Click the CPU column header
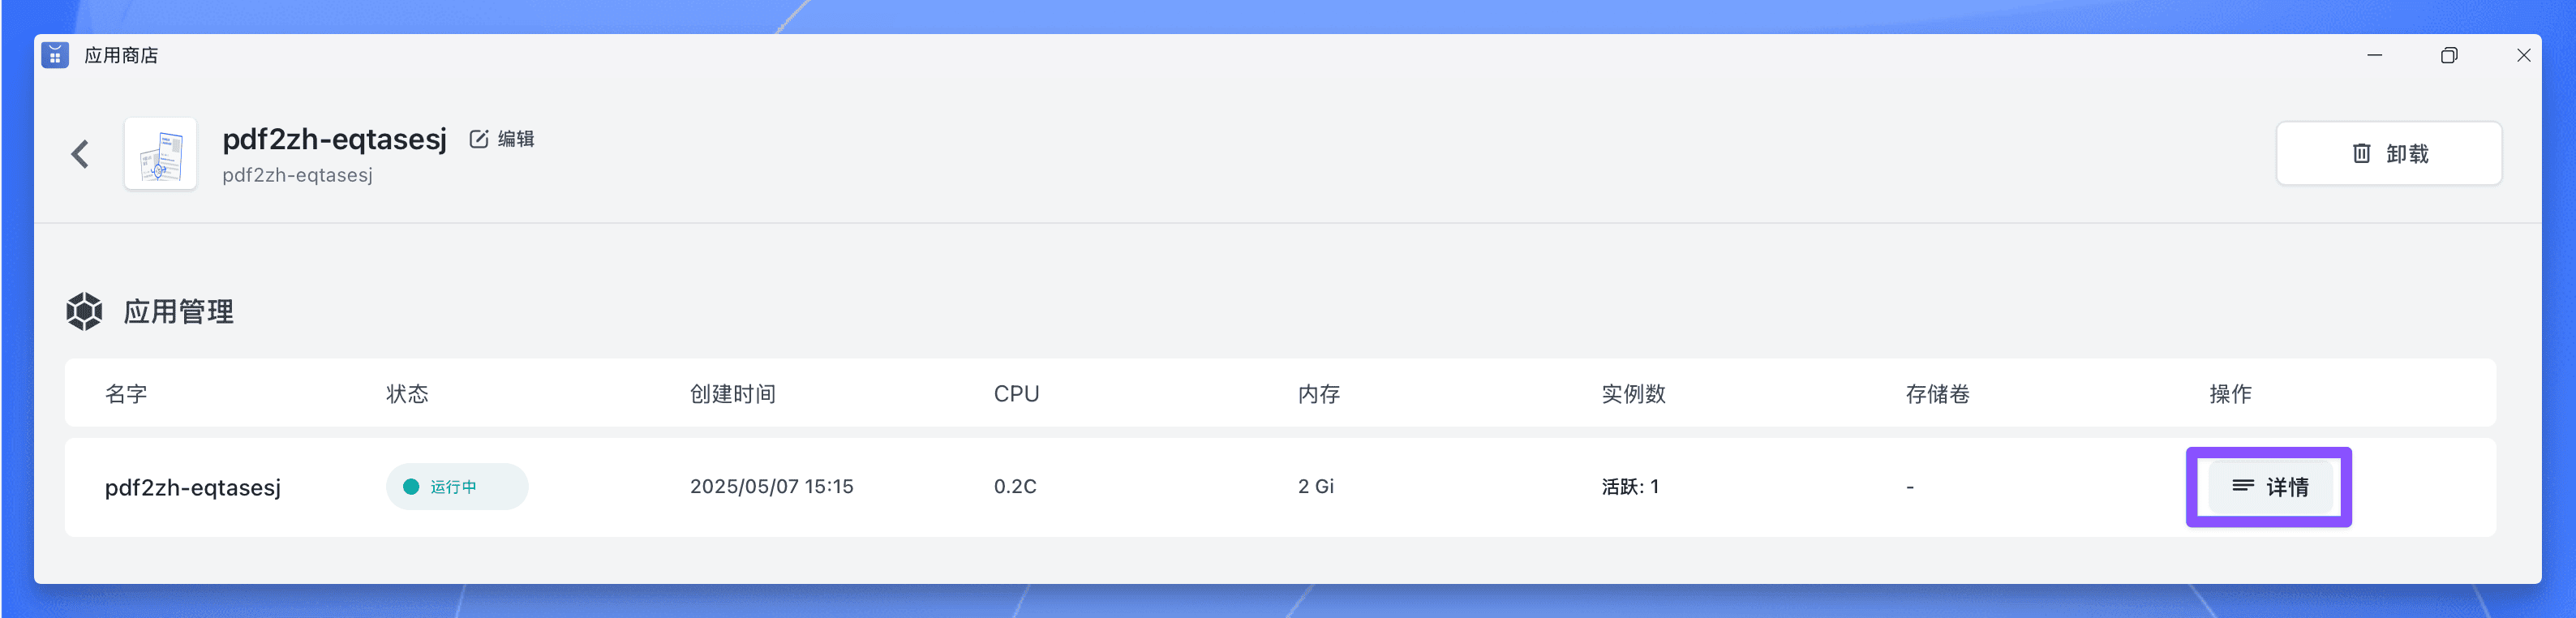The image size is (2576, 618). 1016,394
